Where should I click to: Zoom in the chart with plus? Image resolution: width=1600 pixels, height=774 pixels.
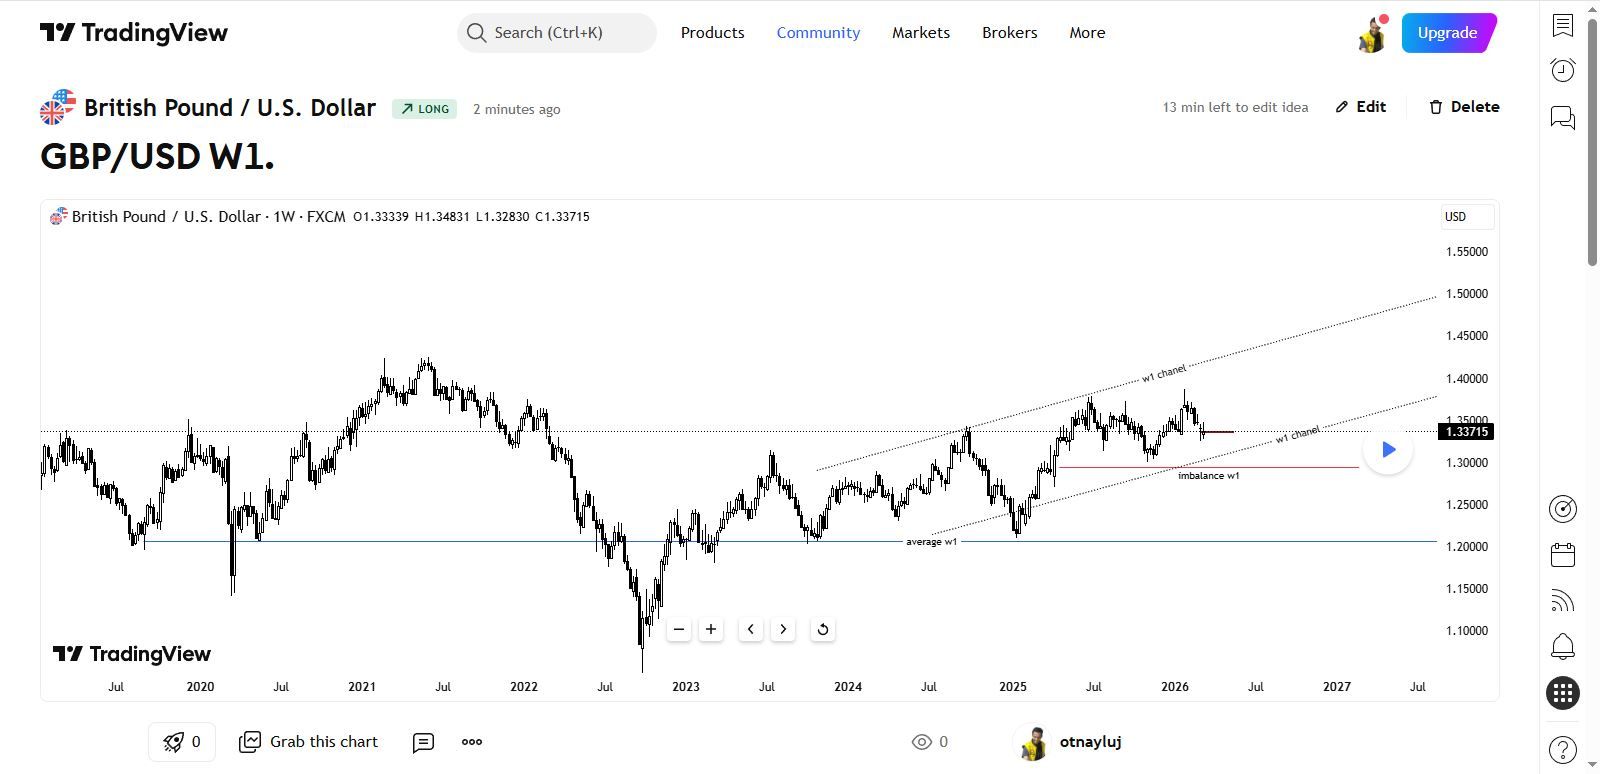point(711,629)
